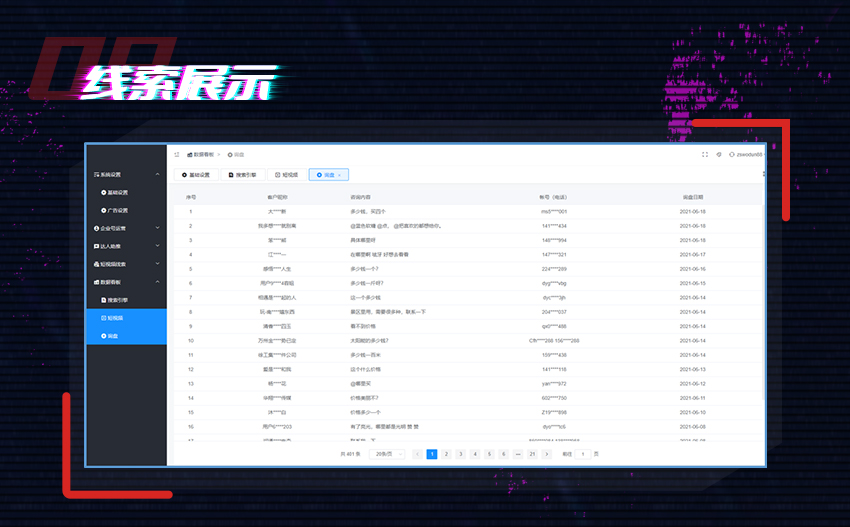Collapse the 系统设置 sidebar section
Screen dimensions: 850x527
point(127,175)
